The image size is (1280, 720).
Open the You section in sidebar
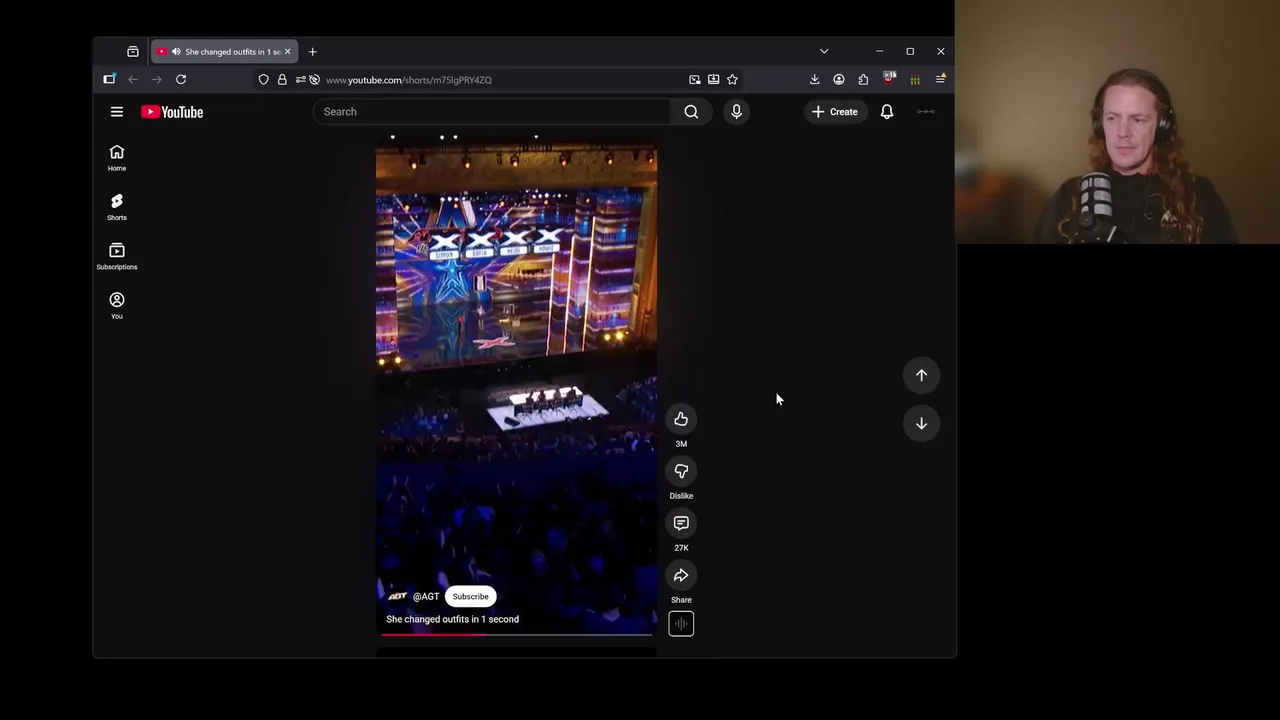(x=117, y=305)
